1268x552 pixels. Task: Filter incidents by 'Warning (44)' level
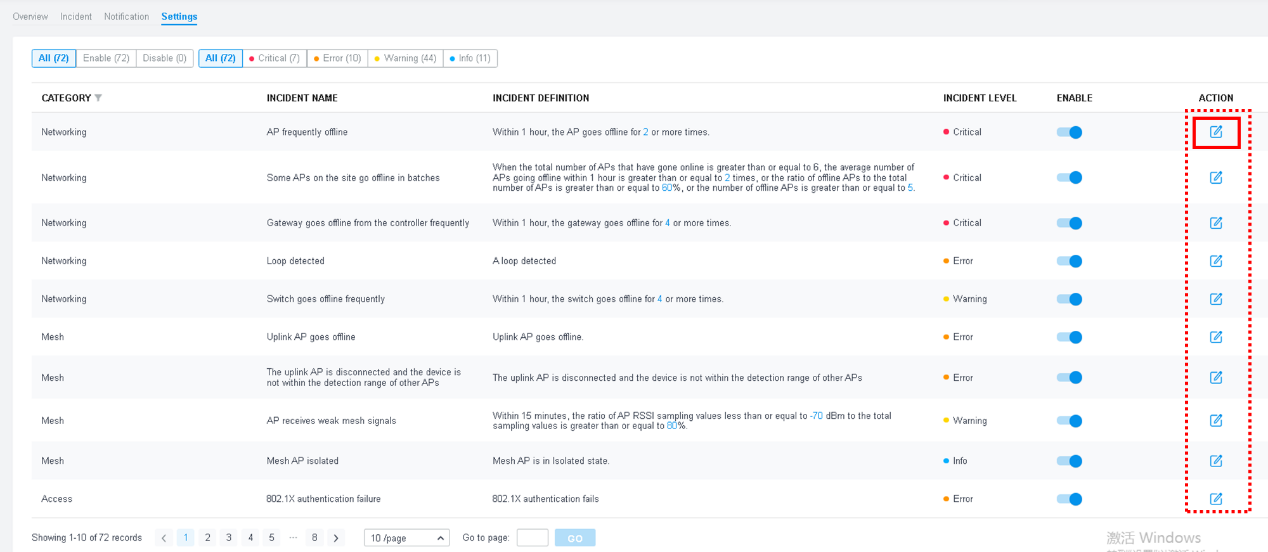click(405, 58)
